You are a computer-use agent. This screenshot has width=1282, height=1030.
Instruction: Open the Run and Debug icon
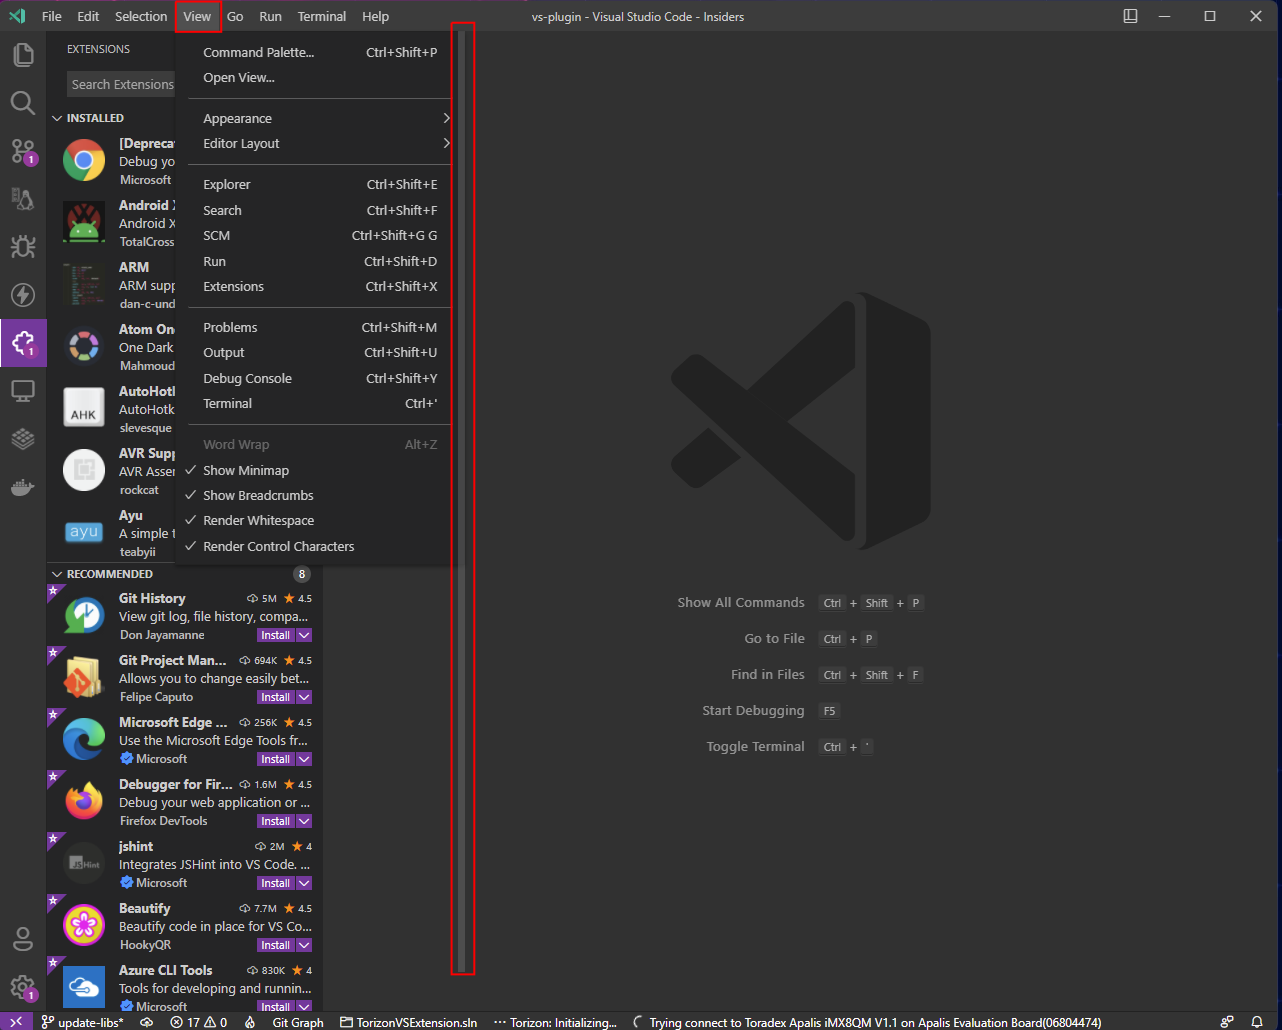(x=23, y=246)
